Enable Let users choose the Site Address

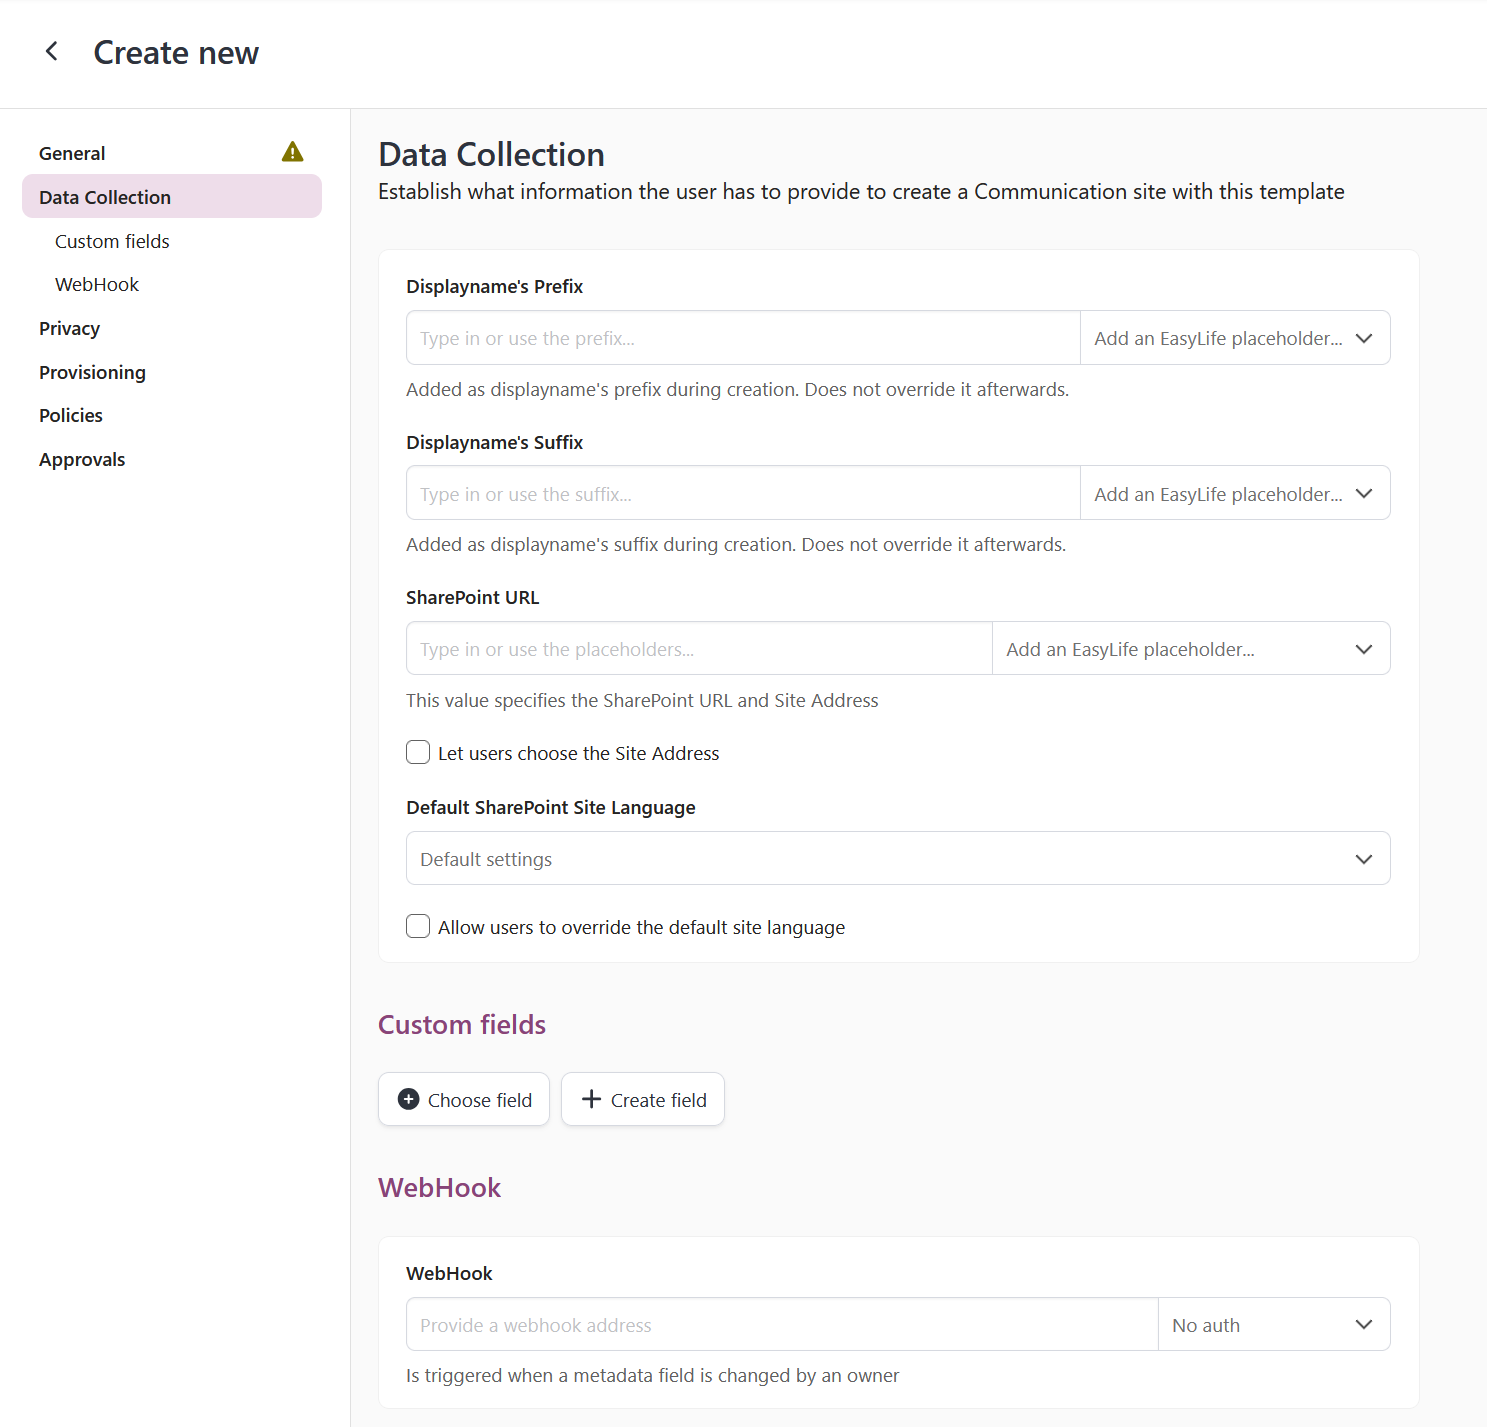point(417,752)
